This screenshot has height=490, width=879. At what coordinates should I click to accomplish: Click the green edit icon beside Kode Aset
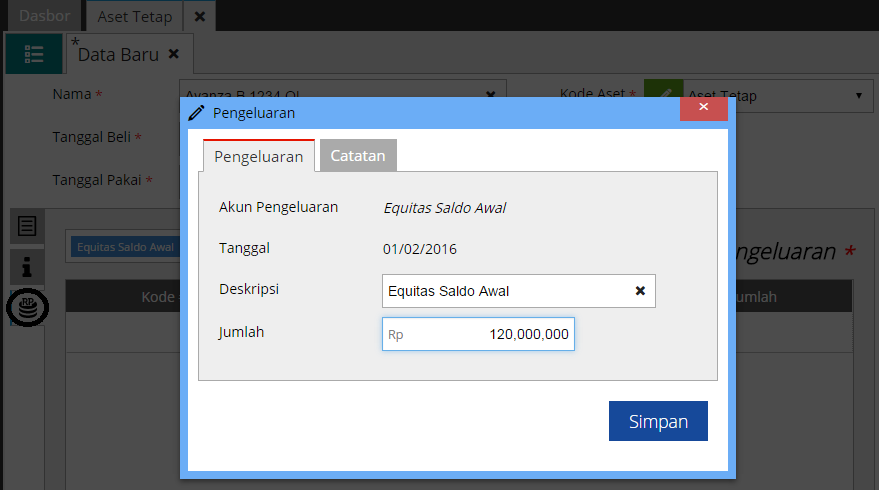click(x=661, y=95)
